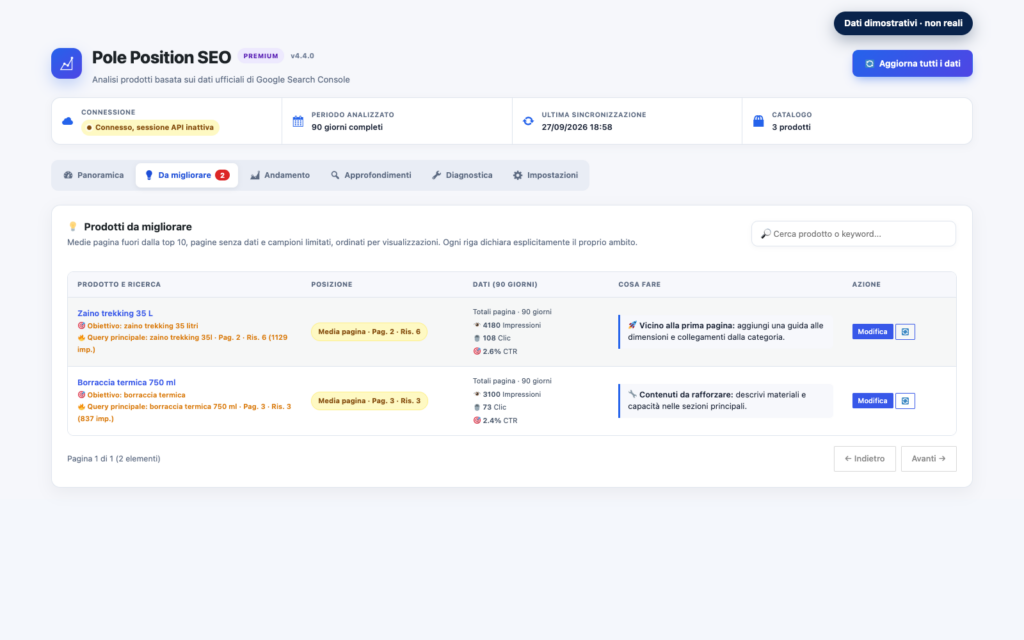Click the wrench icon in Contenuti da rafforzare
Screen dimensions: 1024x640
click(632, 394)
